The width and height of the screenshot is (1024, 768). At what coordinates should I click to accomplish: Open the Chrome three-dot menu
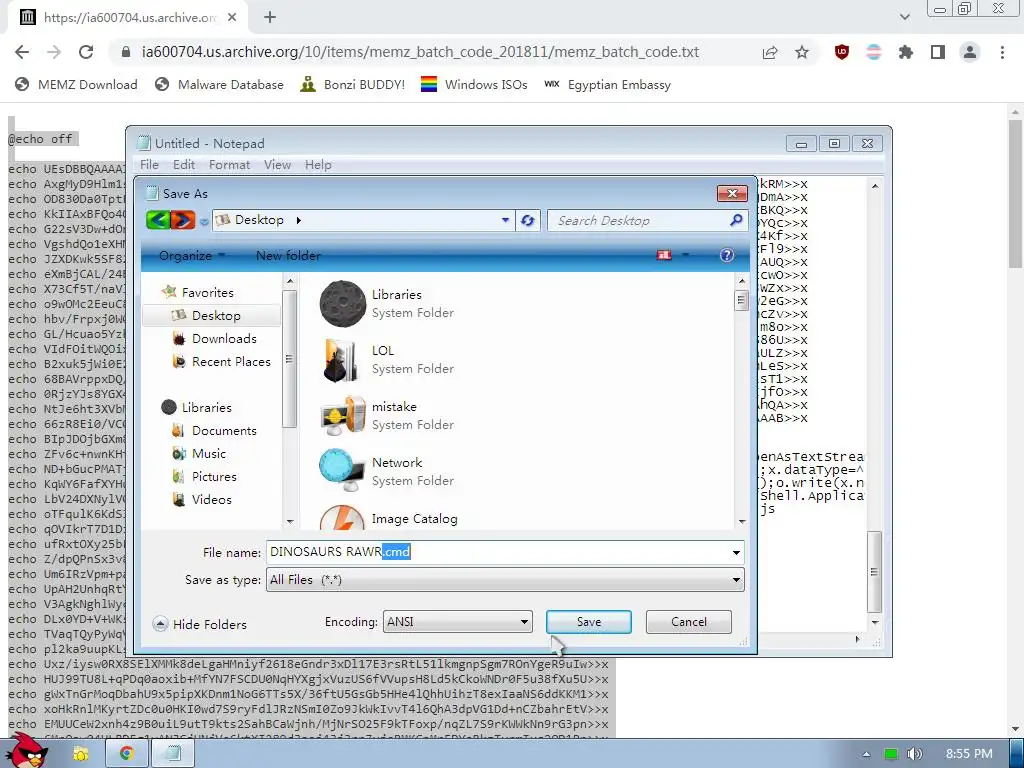tap(1002, 52)
